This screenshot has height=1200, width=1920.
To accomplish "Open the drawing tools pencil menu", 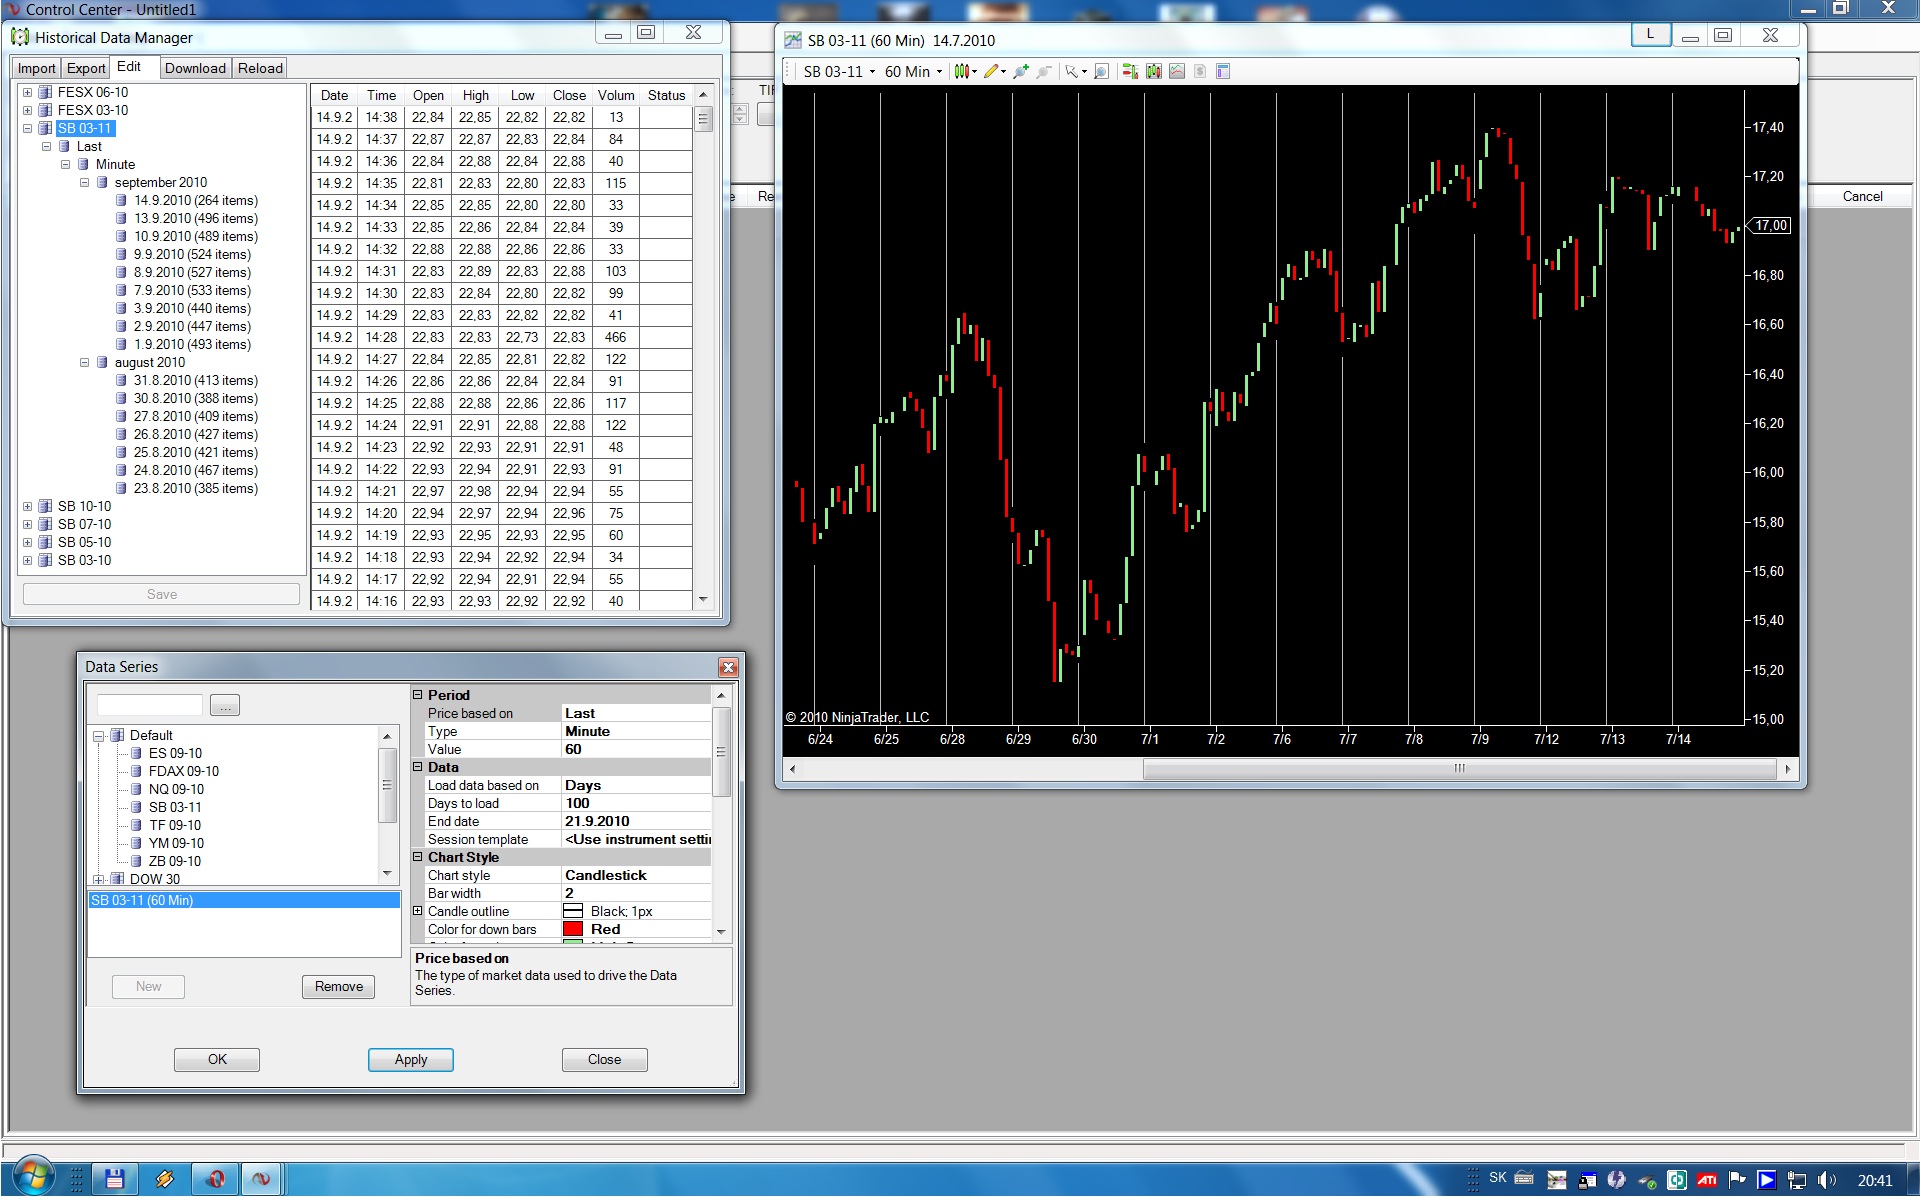I will coord(993,72).
